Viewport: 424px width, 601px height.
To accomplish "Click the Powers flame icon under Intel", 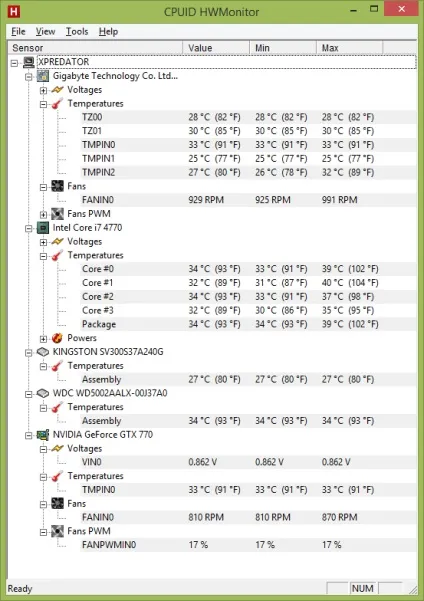I will [x=58, y=338].
